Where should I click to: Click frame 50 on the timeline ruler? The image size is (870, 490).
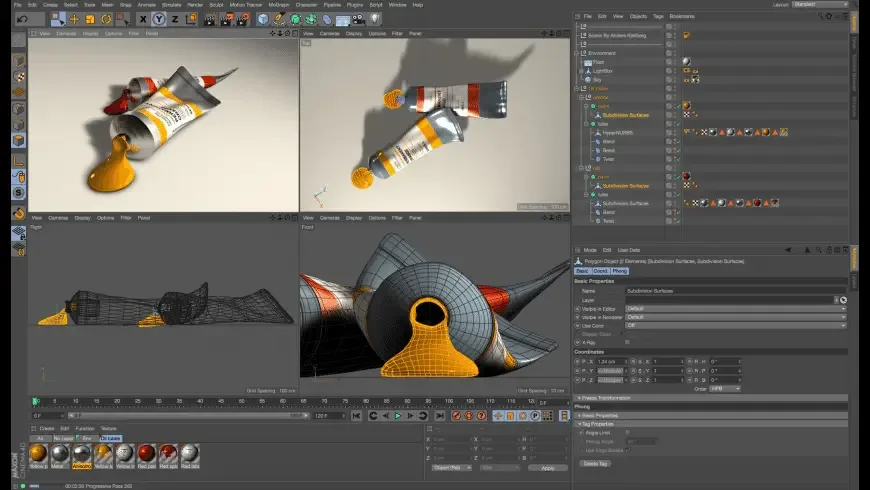[241, 402]
